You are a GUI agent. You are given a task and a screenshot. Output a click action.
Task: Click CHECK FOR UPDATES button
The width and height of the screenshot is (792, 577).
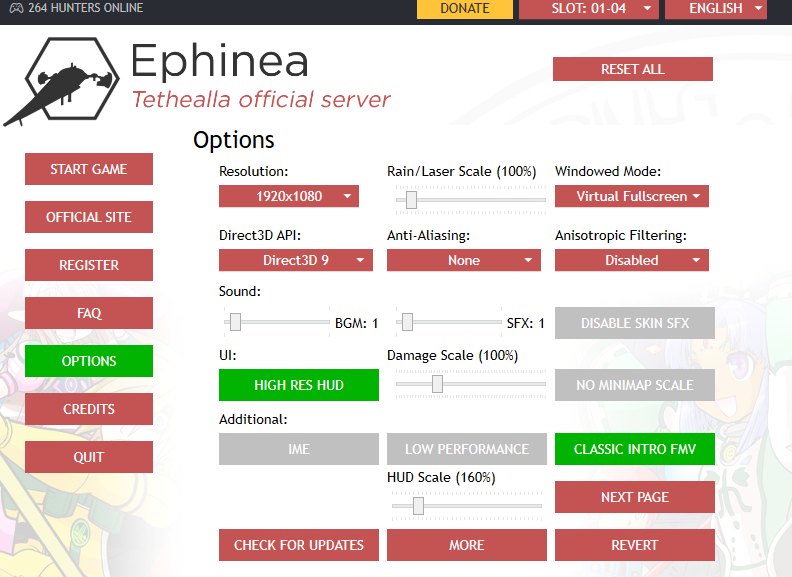tap(299, 545)
